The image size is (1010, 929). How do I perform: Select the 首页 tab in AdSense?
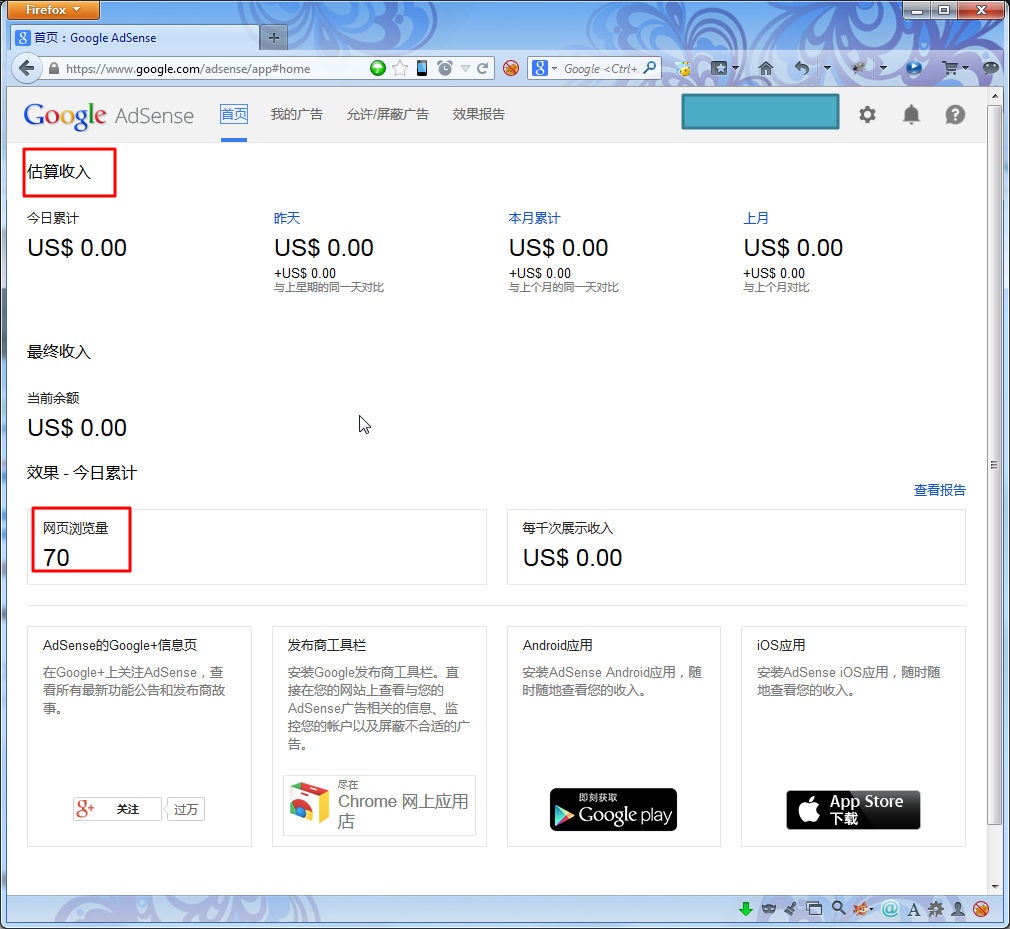234,115
